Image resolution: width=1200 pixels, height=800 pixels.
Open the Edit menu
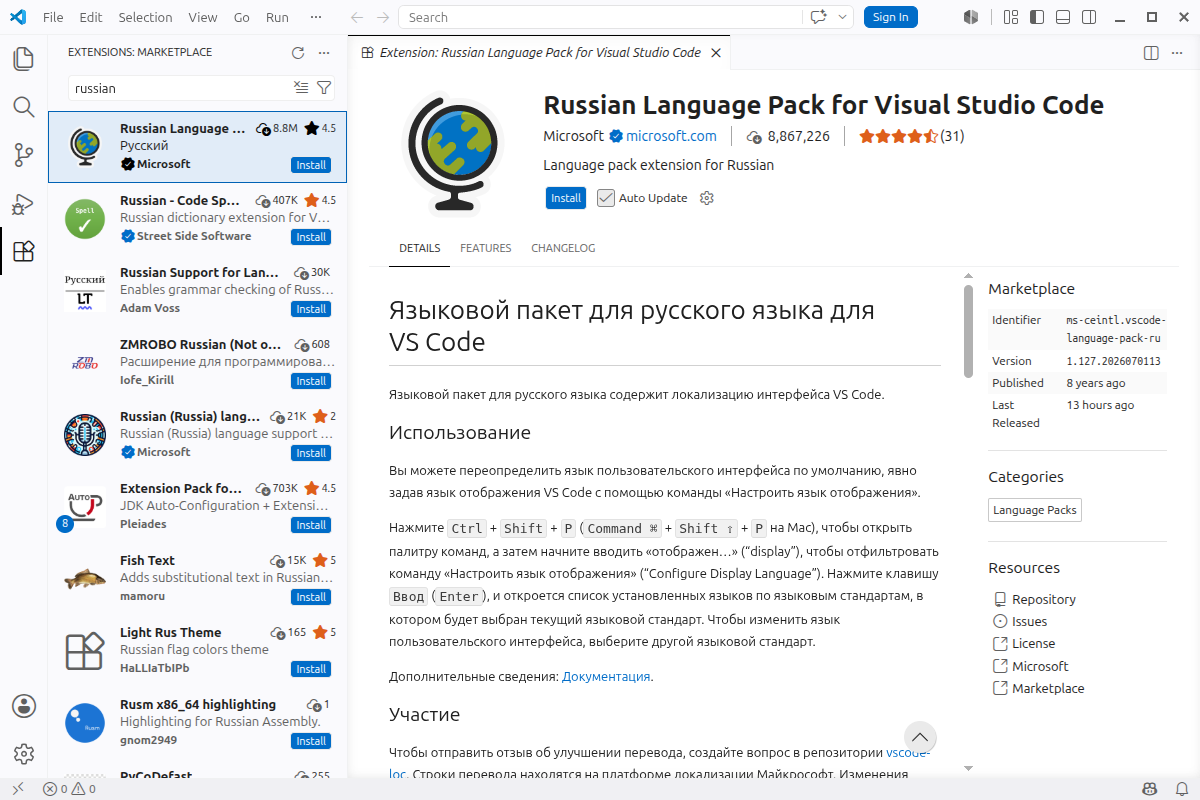click(x=90, y=17)
